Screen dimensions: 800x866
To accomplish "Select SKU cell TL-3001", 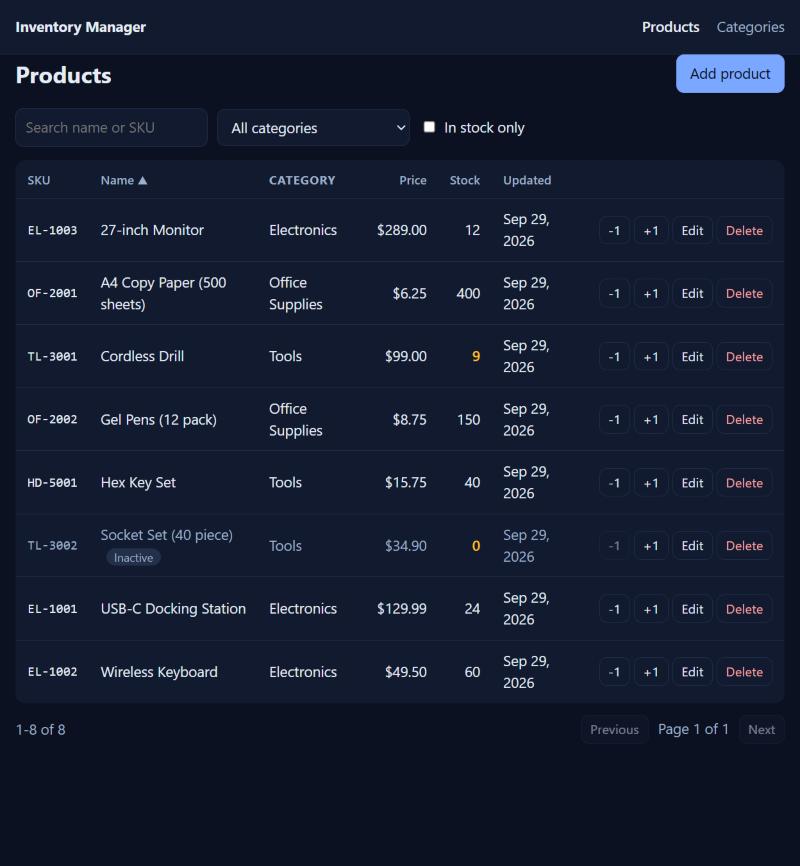I will 52,357.
